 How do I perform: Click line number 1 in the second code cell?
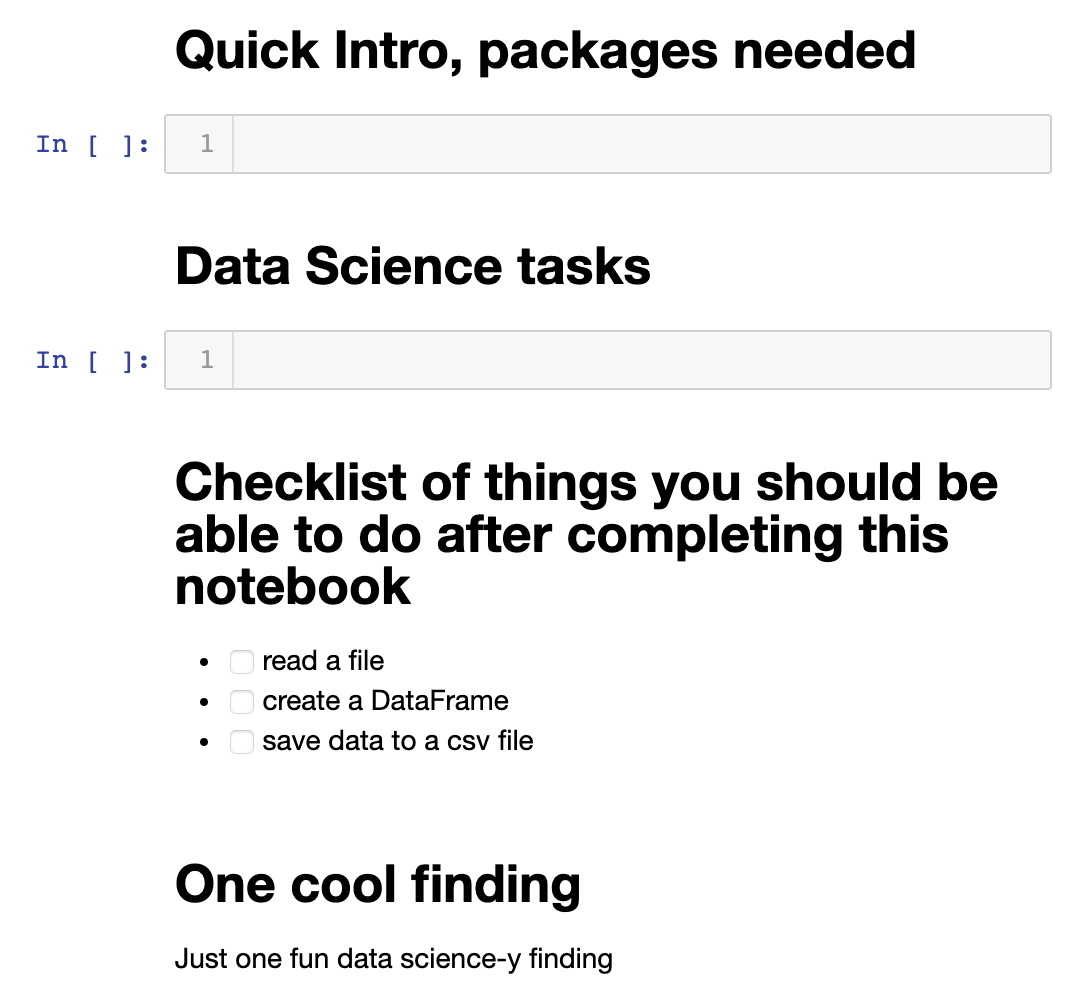coord(206,360)
